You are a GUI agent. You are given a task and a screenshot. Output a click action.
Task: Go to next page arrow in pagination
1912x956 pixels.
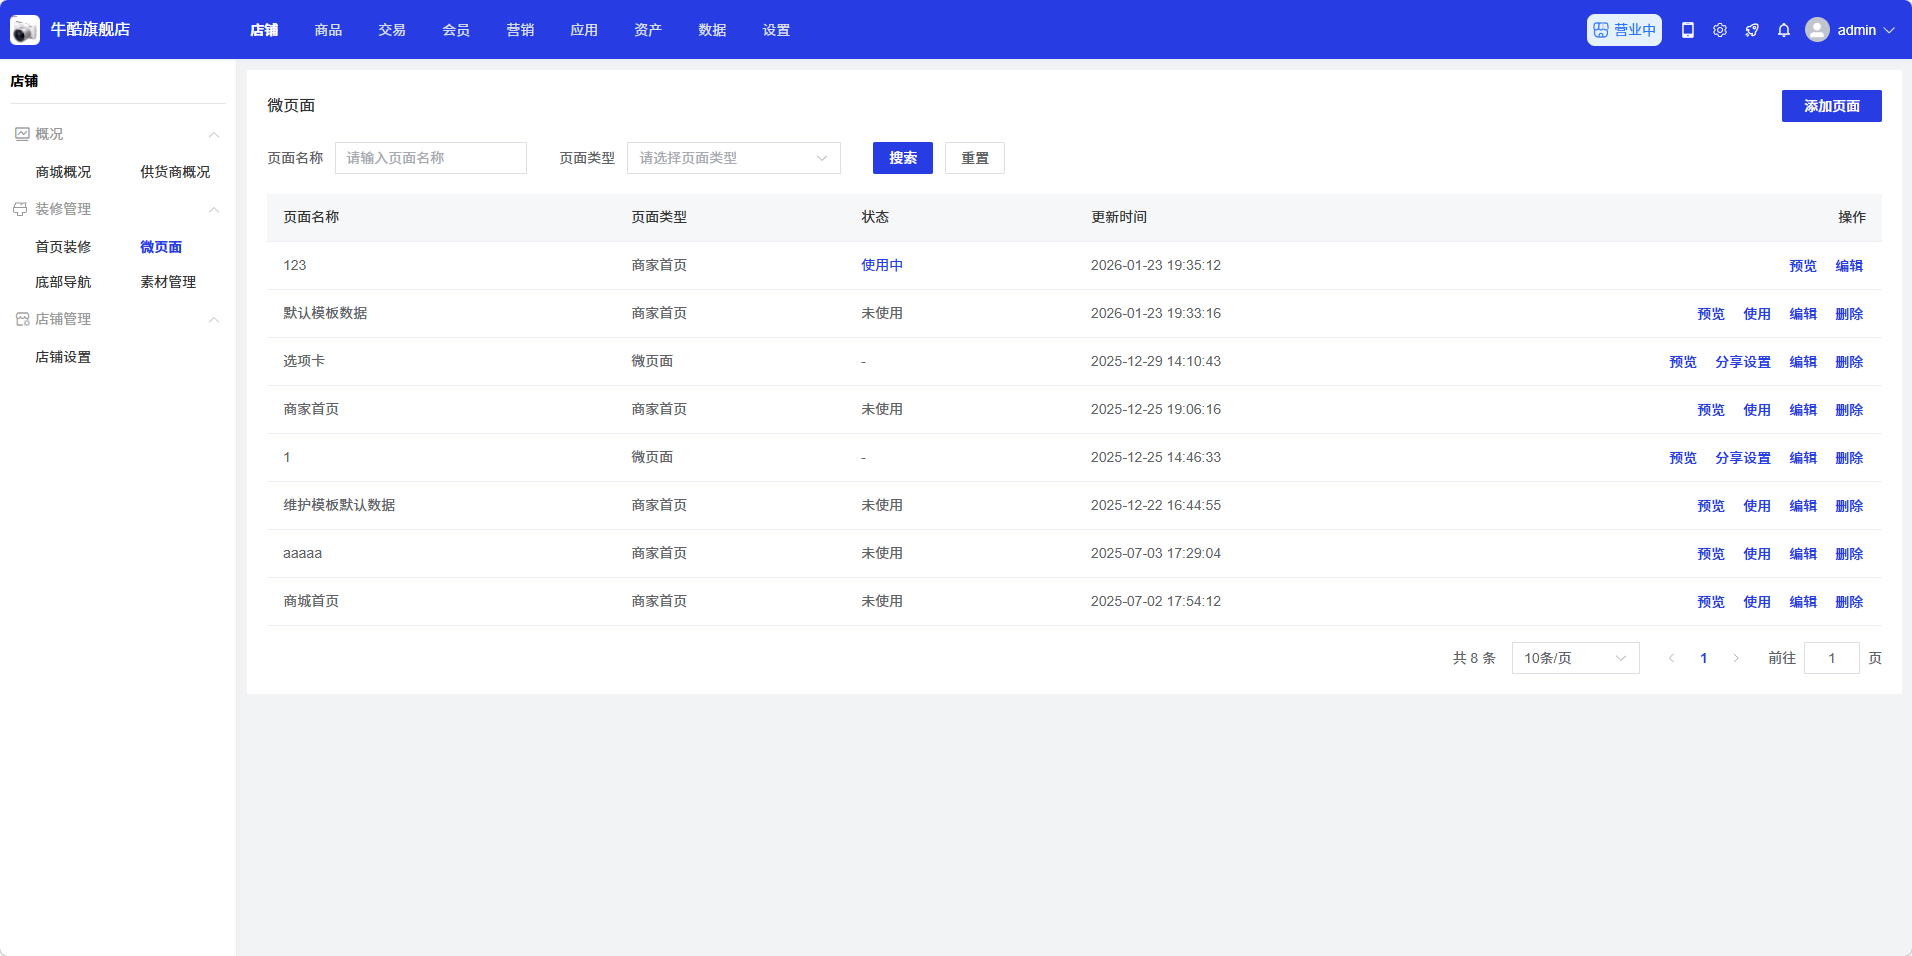coord(1736,658)
